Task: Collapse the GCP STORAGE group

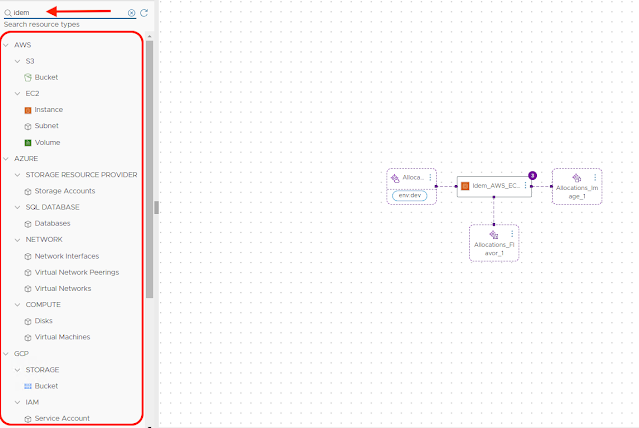Action: coord(18,370)
